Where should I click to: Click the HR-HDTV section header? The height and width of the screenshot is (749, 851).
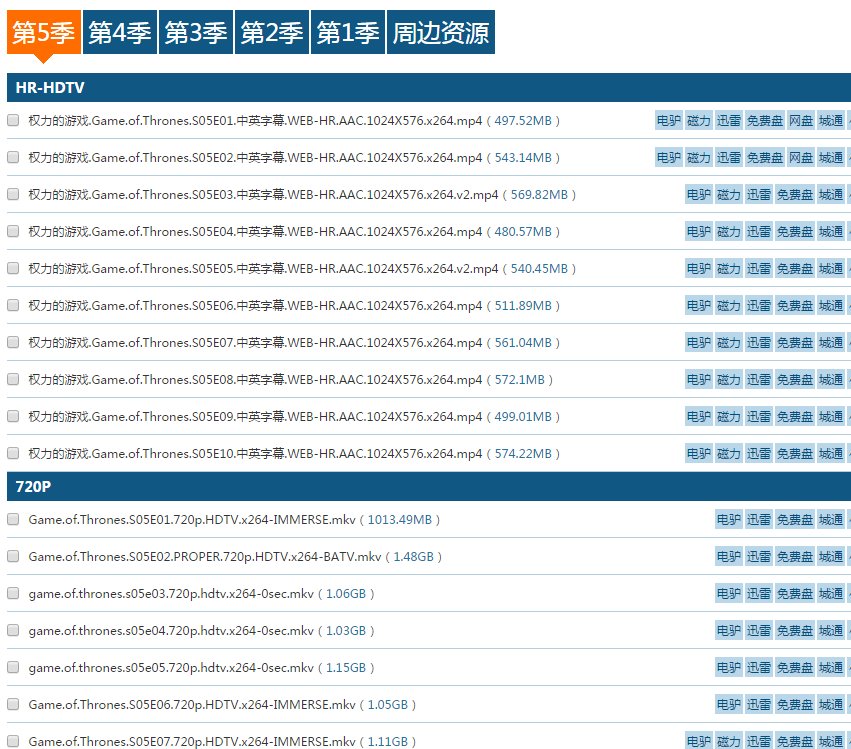tap(49, 88)
